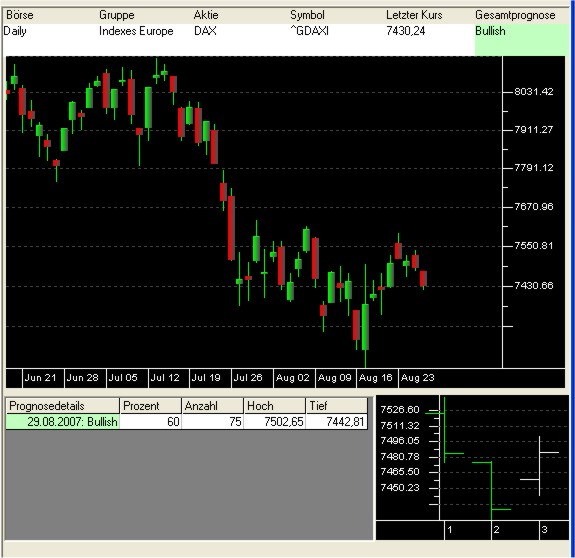The height and width of the screenshot is (558, 575).
Task: Click the 7502,65 Hoch value cell
Action: [x=274, y=422]
